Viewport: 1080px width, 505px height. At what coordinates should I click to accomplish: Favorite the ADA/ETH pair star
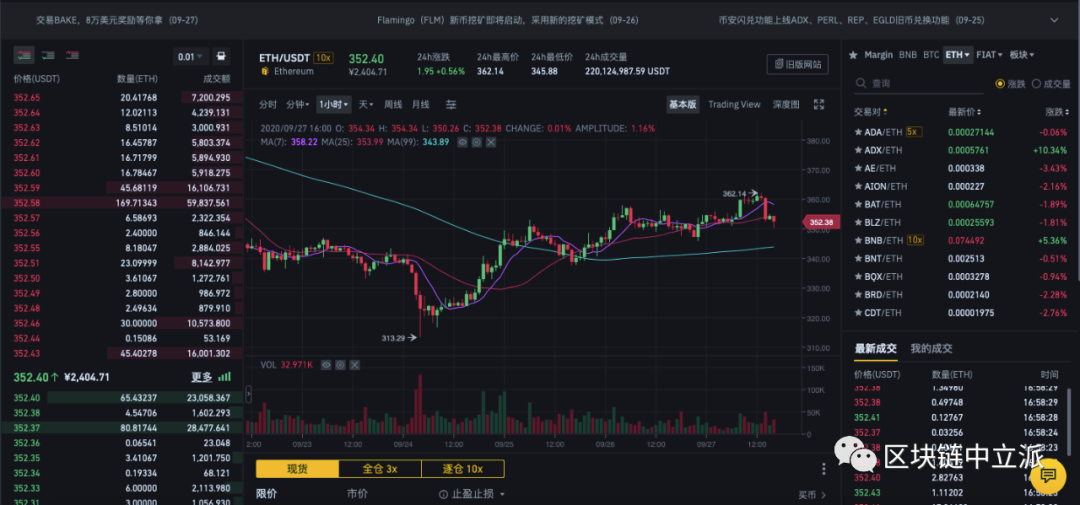858,132
